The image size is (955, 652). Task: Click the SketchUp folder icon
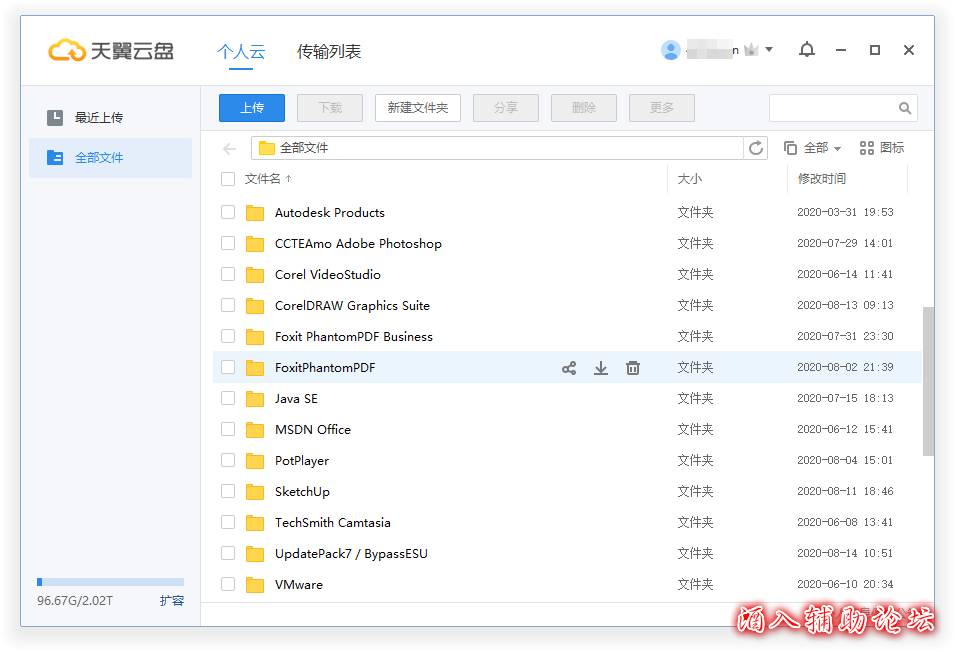pyautogui.click(x=255, y=492)
